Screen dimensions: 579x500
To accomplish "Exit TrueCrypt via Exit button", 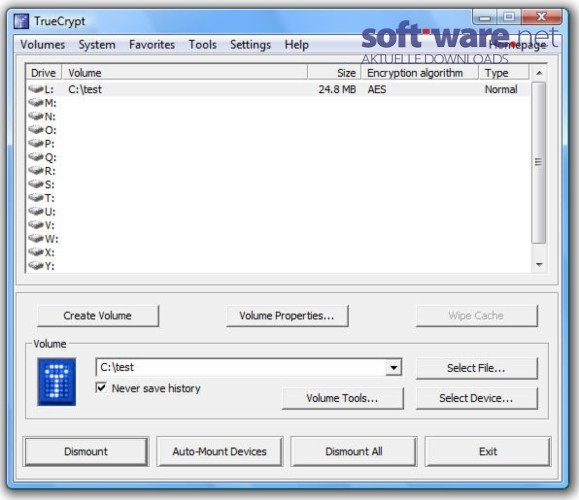I will pyautogui.click(x=488, y=451).
